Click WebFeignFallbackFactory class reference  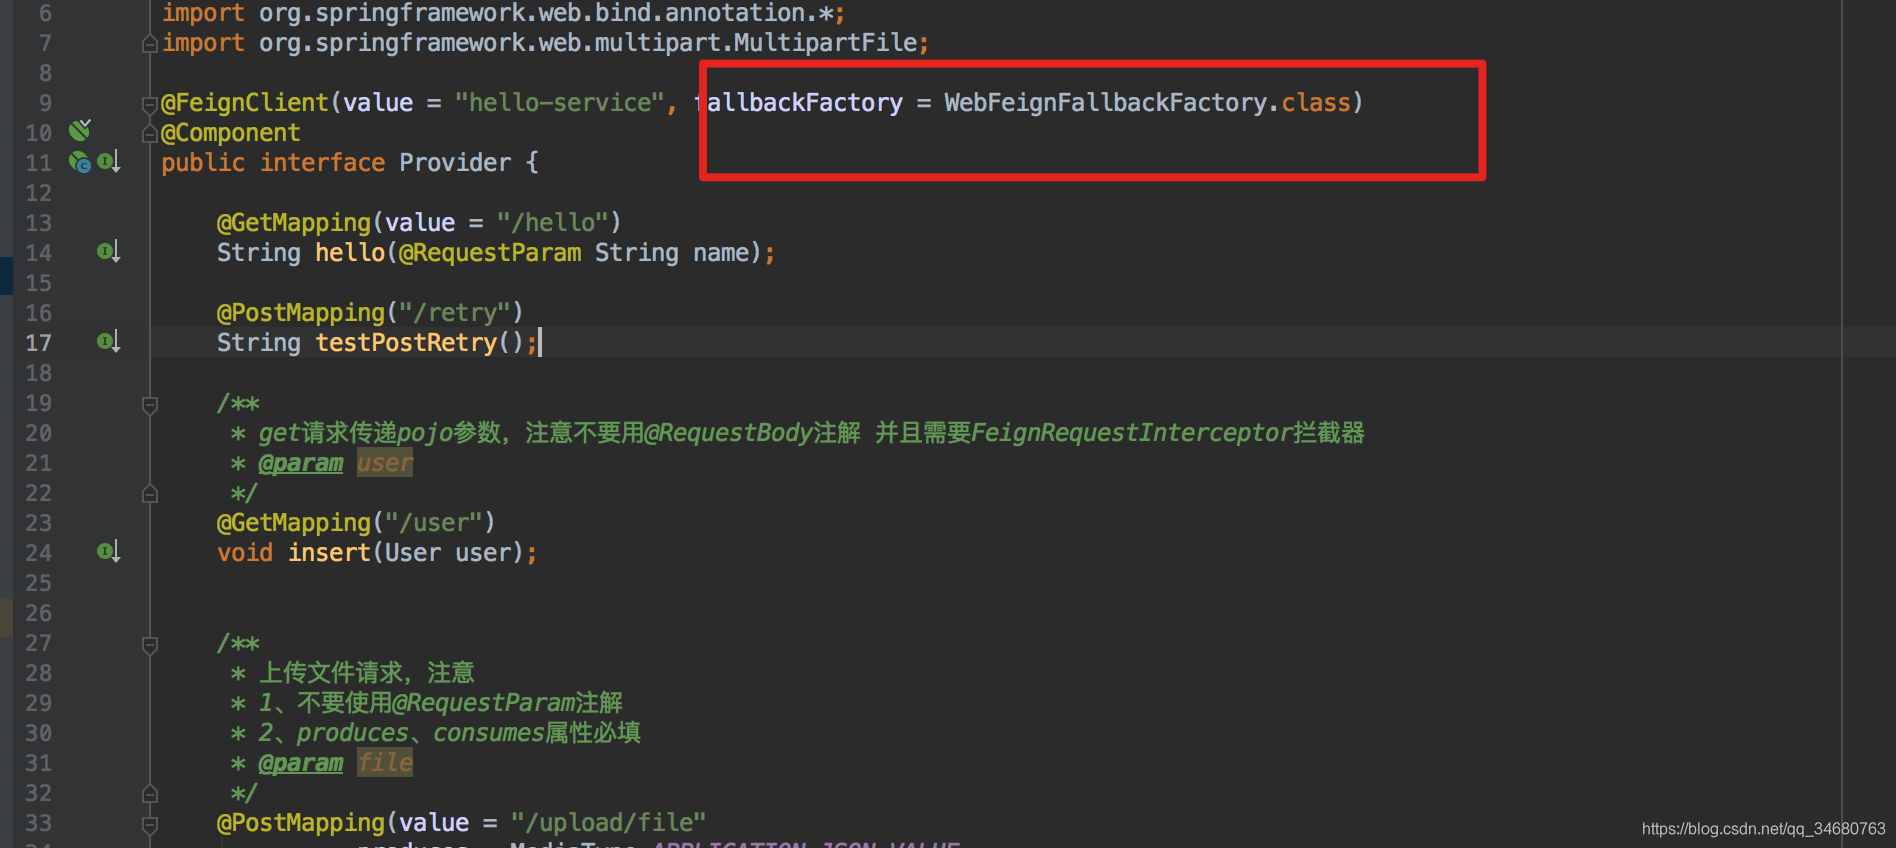[x=1106, y=103]
